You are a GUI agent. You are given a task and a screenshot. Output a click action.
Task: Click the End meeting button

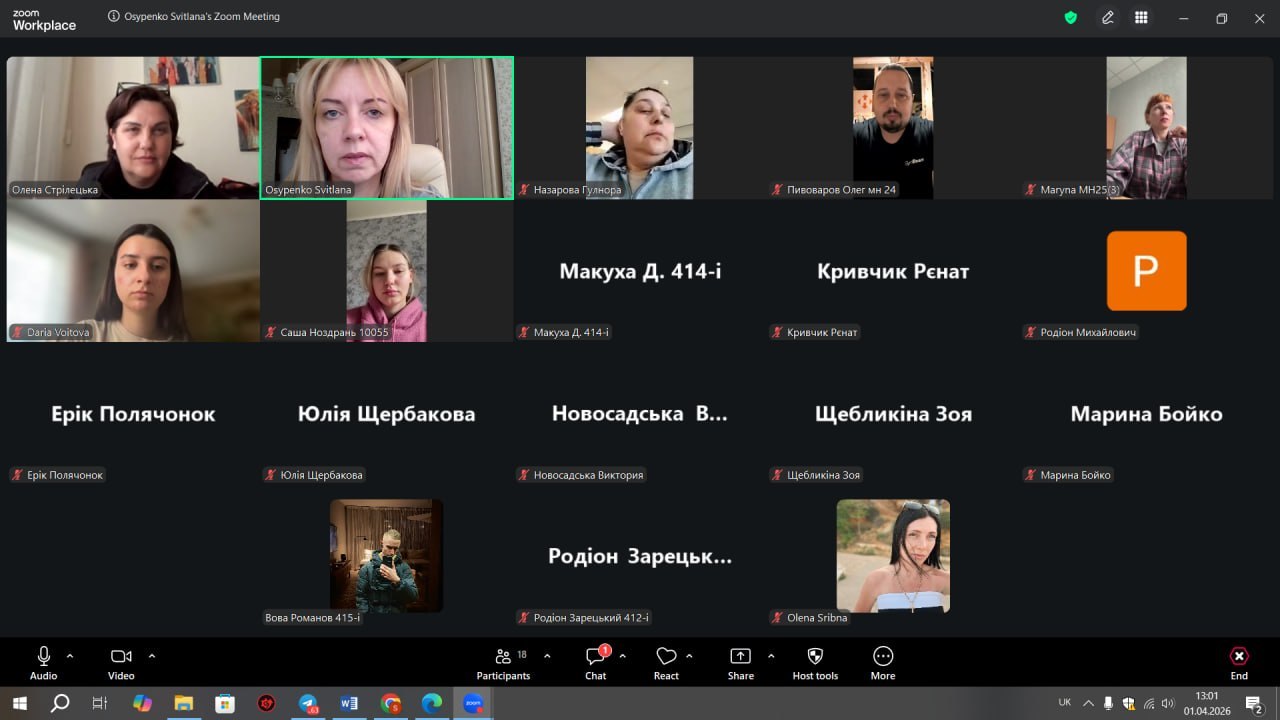(x=1239, y=662)
